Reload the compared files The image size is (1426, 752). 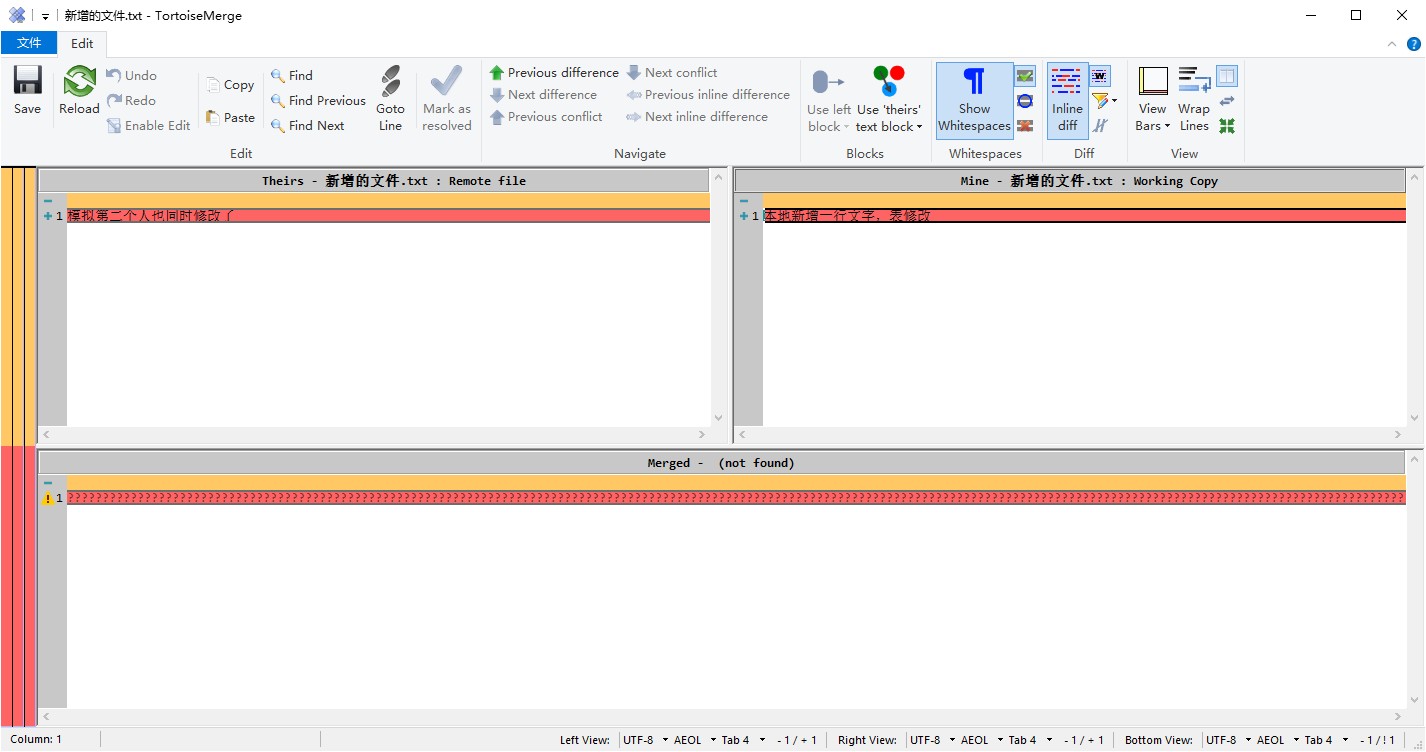click(x=79, y=90)
